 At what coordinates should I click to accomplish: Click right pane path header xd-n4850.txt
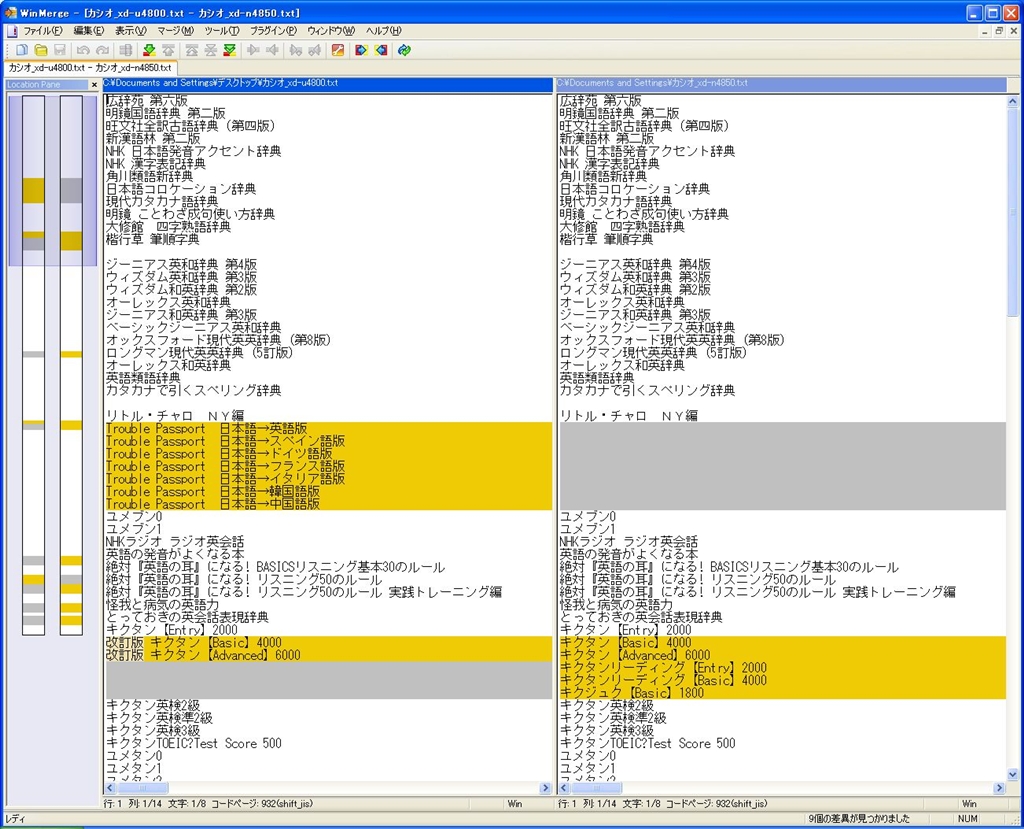781,84
